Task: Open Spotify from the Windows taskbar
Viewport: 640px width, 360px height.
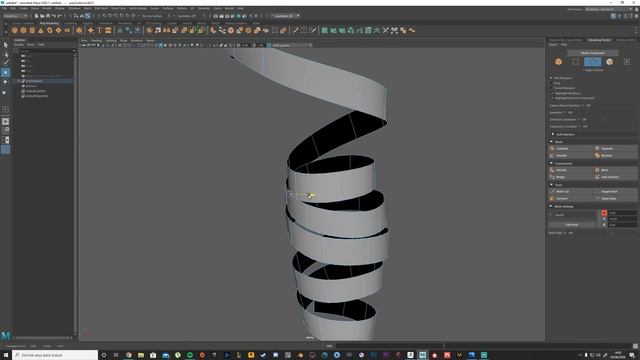Action: 190,355
